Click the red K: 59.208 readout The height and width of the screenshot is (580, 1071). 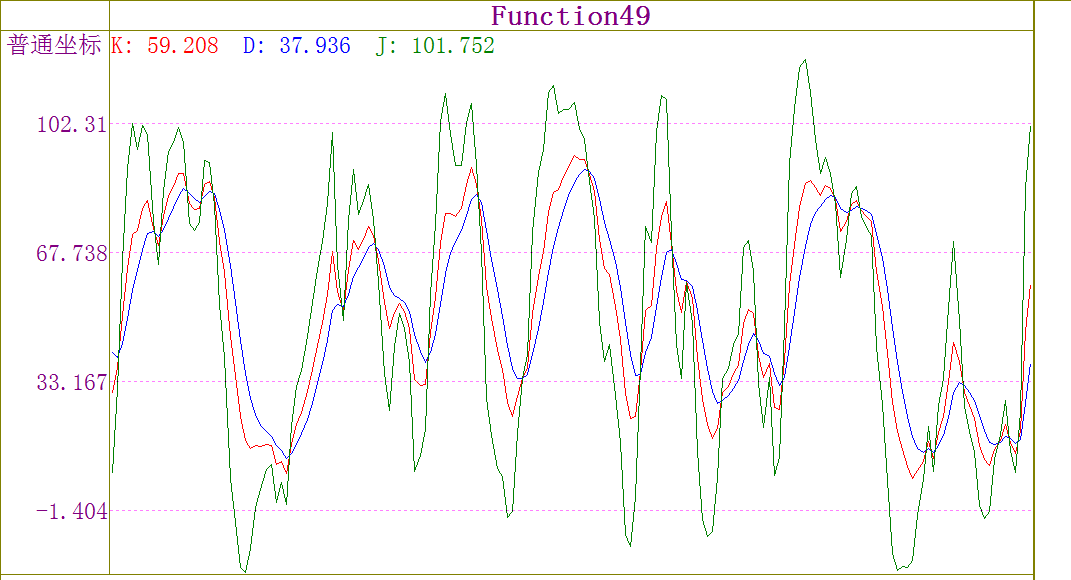pyautogui.click(x=164, y=46)
